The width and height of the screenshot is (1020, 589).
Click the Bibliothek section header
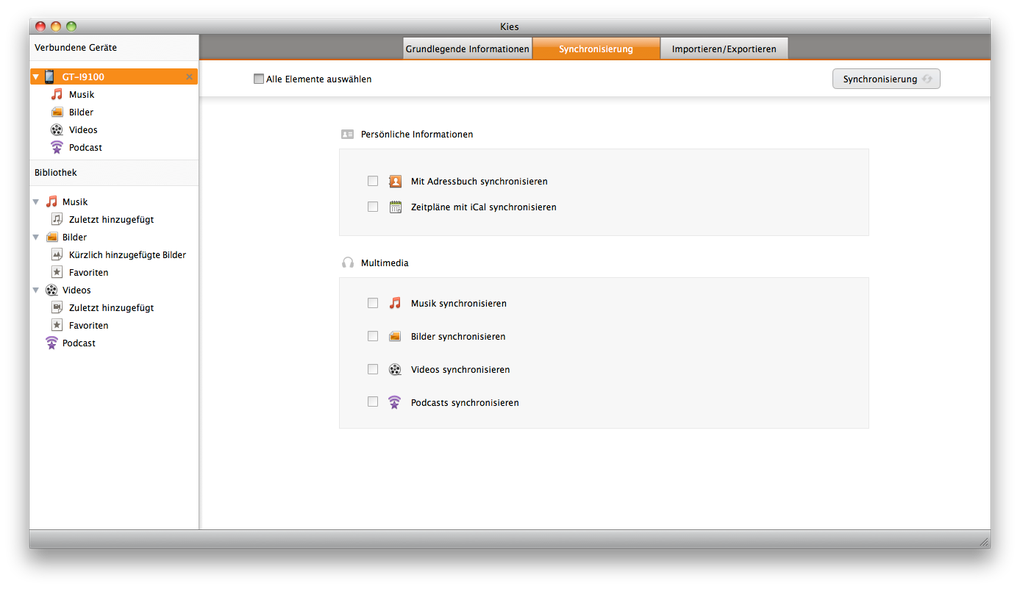(x=114, y=172)
